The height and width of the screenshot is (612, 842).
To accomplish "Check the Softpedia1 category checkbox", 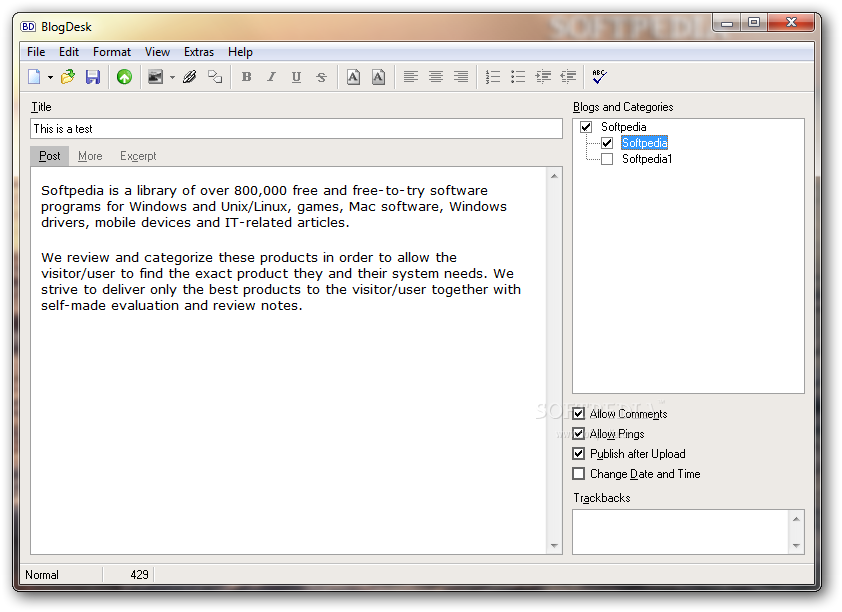I will [x=607, y=159].
